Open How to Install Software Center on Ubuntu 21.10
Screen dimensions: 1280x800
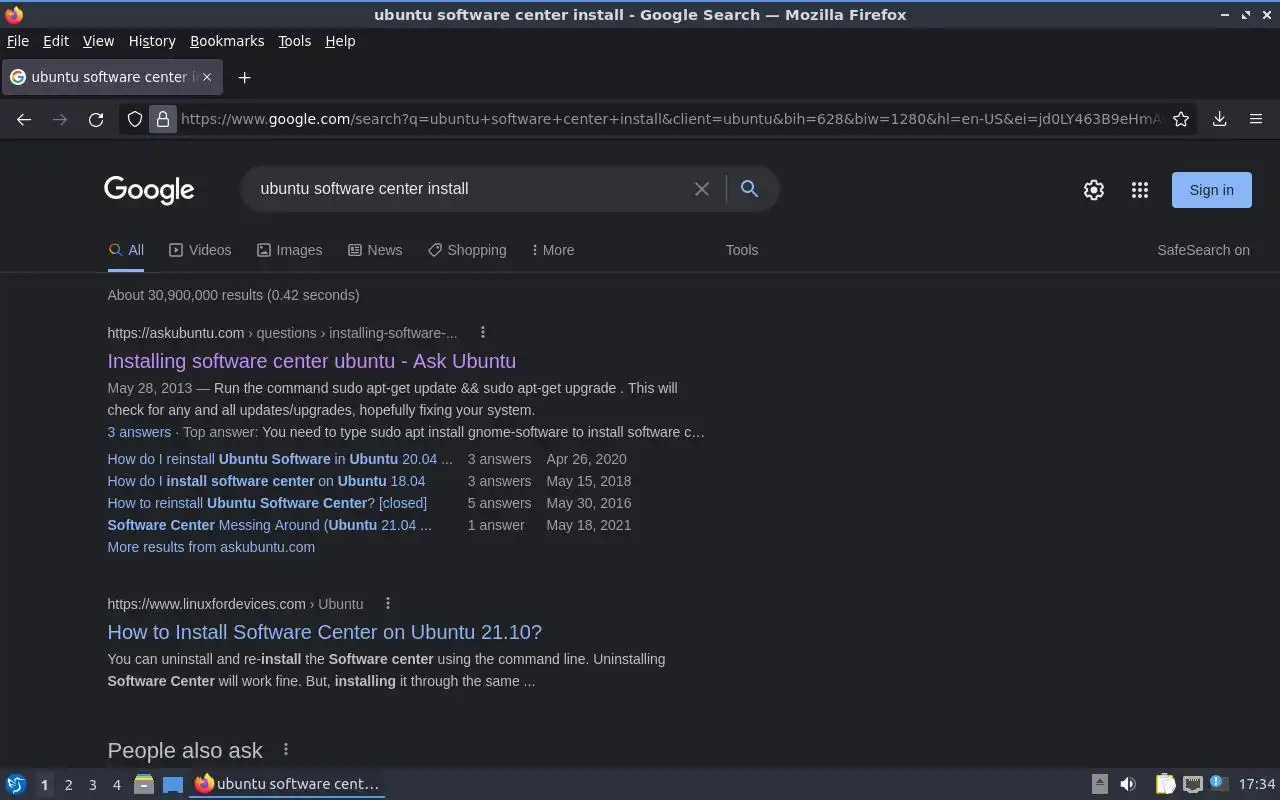325,632
